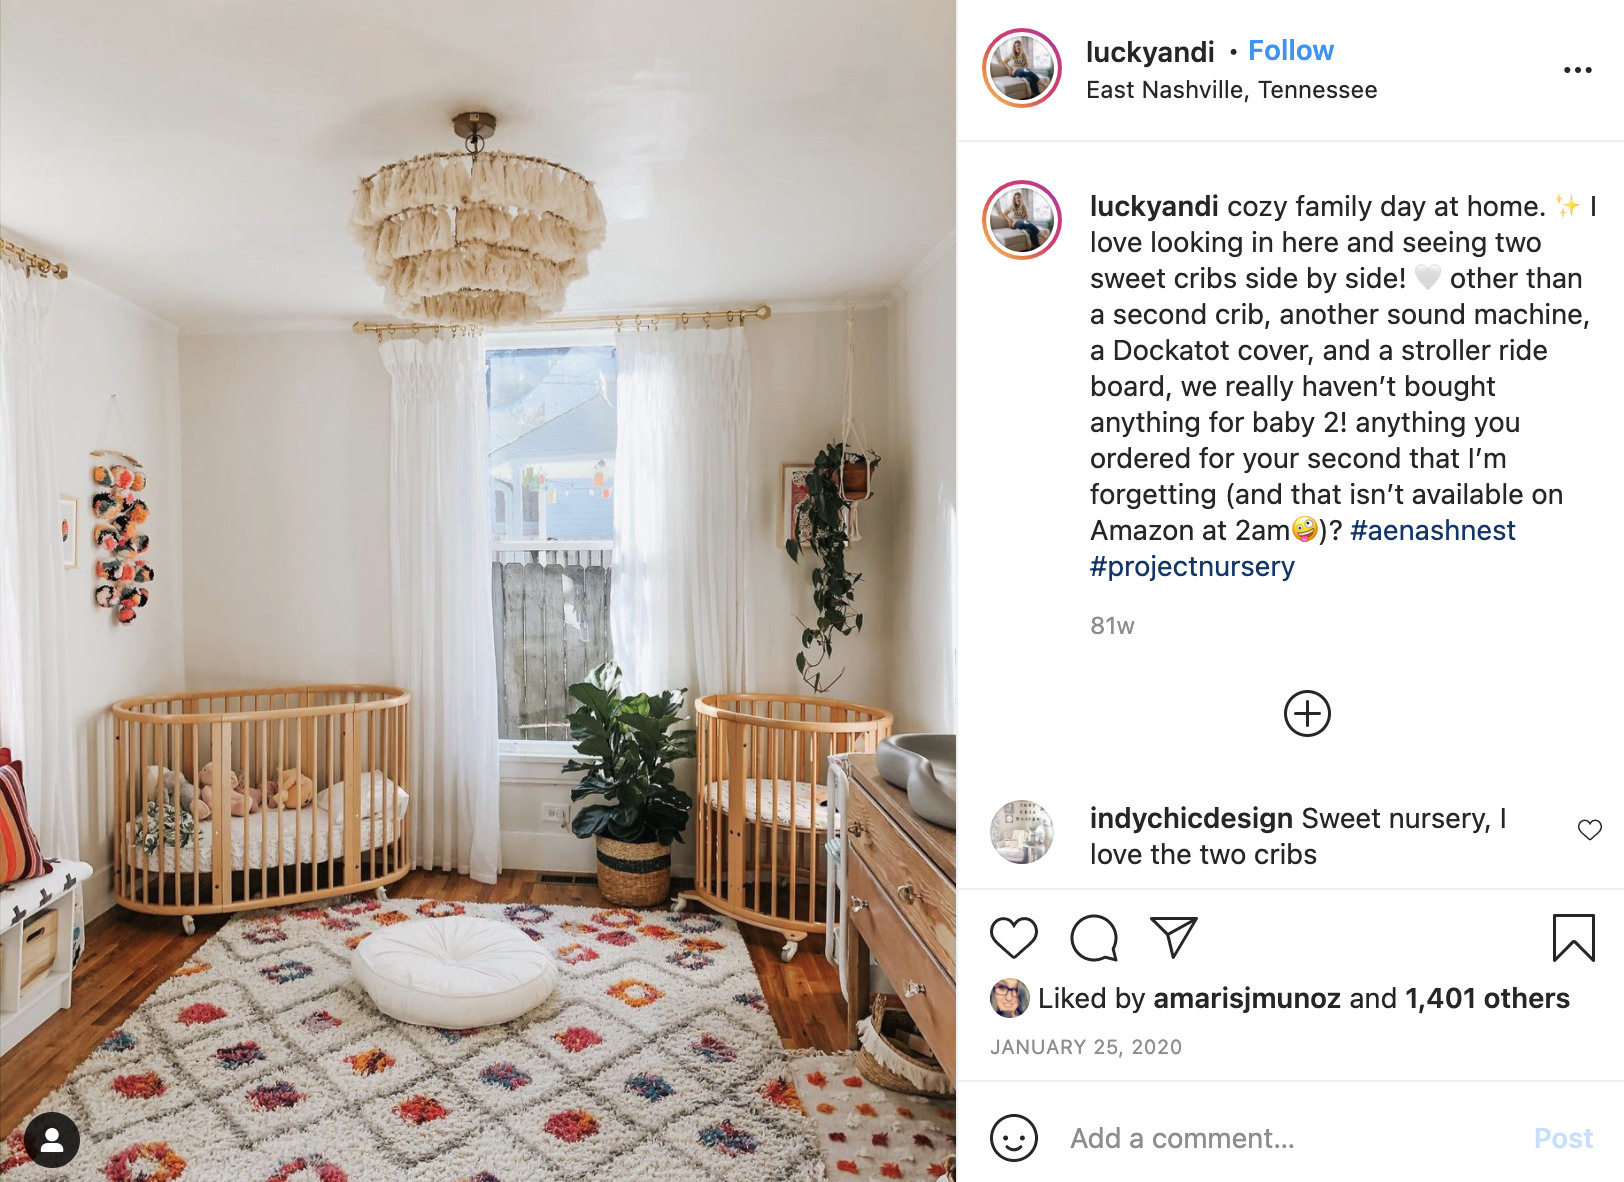Click the January 25, 2020 timestamp
The image size is (1624, 1182).
tap(1086, 1047)
